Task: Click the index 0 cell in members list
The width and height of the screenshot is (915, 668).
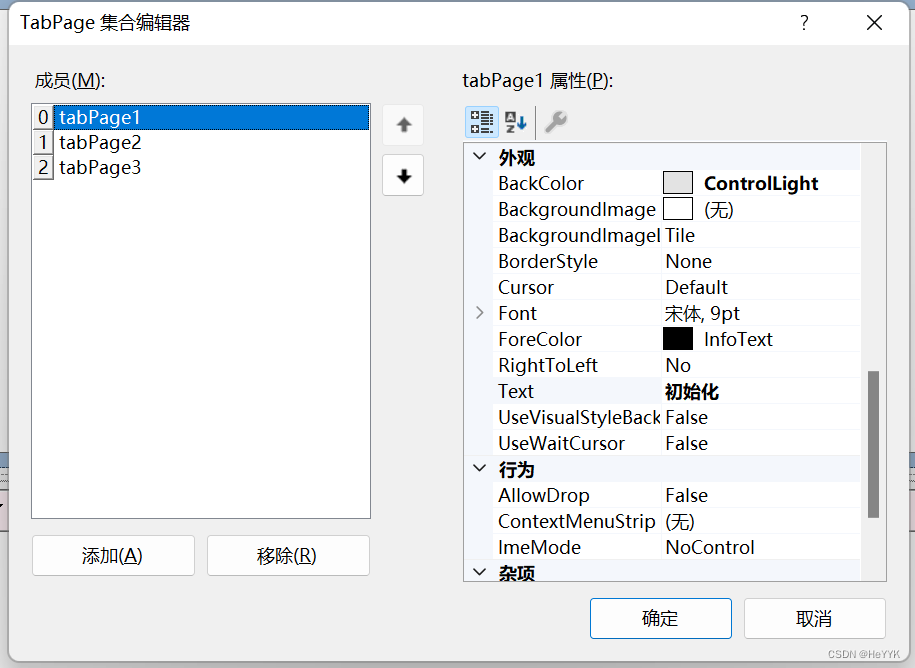Action: (x=43, y=117)
